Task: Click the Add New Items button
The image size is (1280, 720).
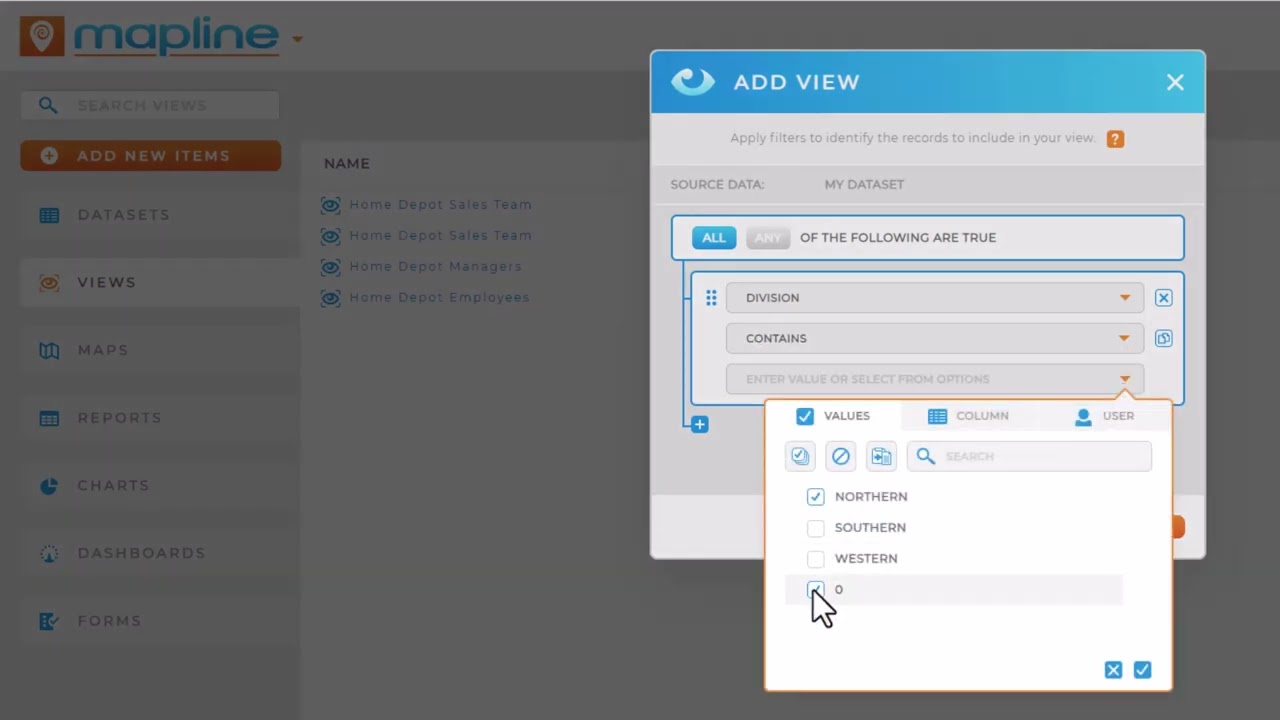Action: [150, 156]
